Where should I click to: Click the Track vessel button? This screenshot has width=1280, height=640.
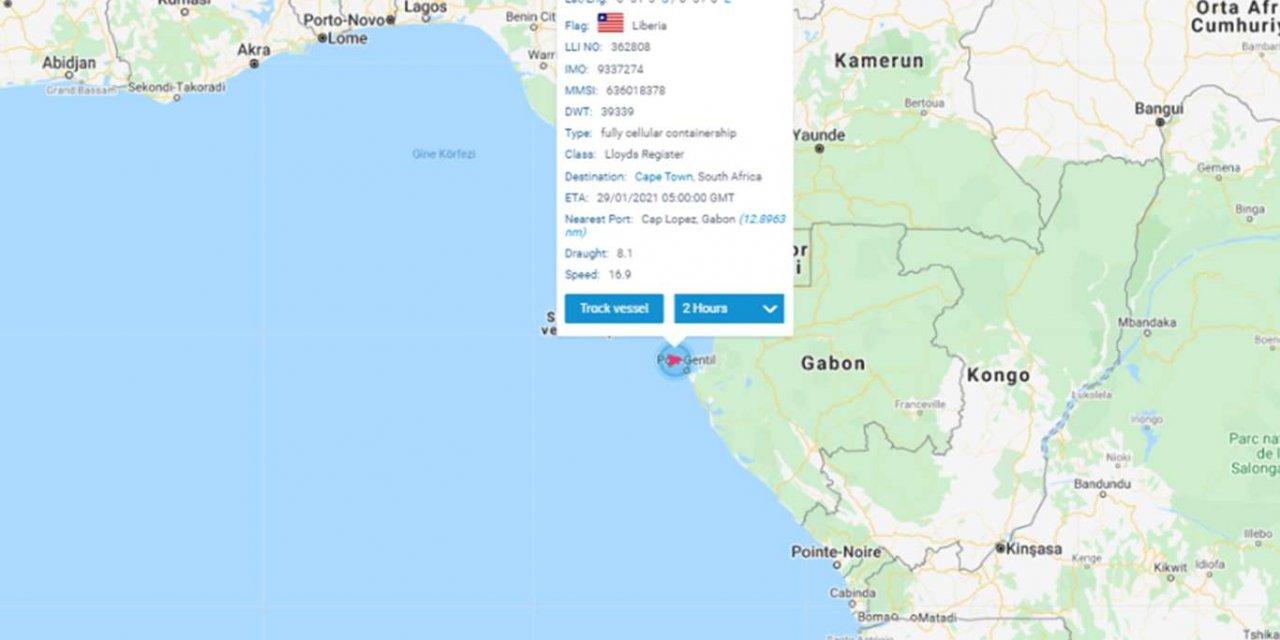pos(614,308)
